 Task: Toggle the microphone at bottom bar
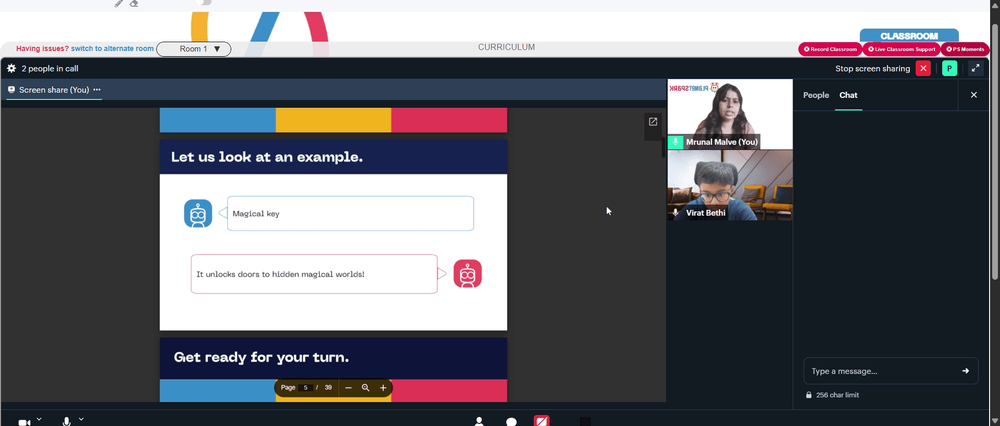pos(66,422)
